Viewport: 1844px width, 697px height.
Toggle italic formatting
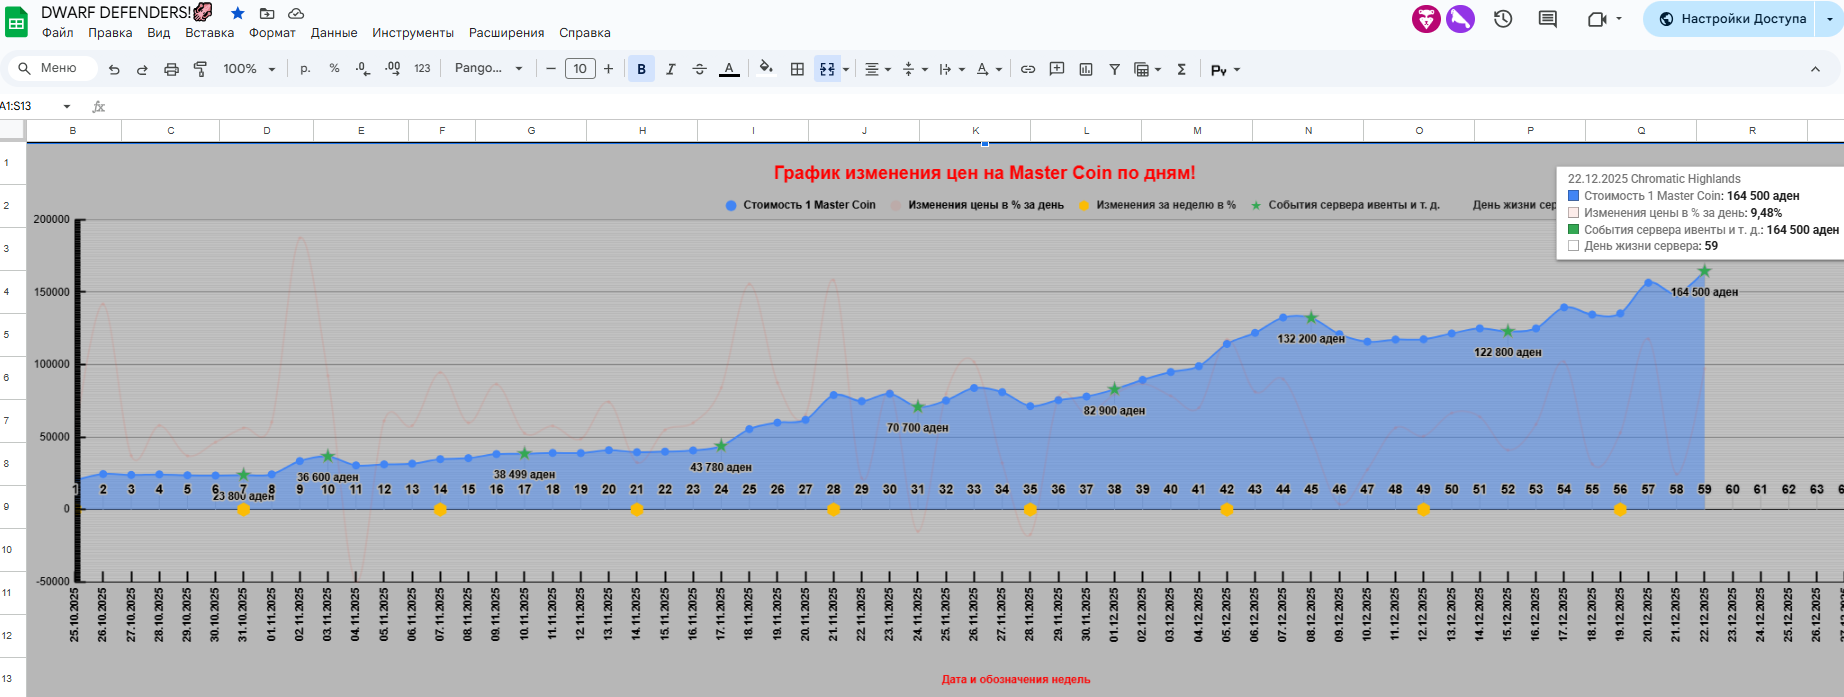(x=670, y=69)
